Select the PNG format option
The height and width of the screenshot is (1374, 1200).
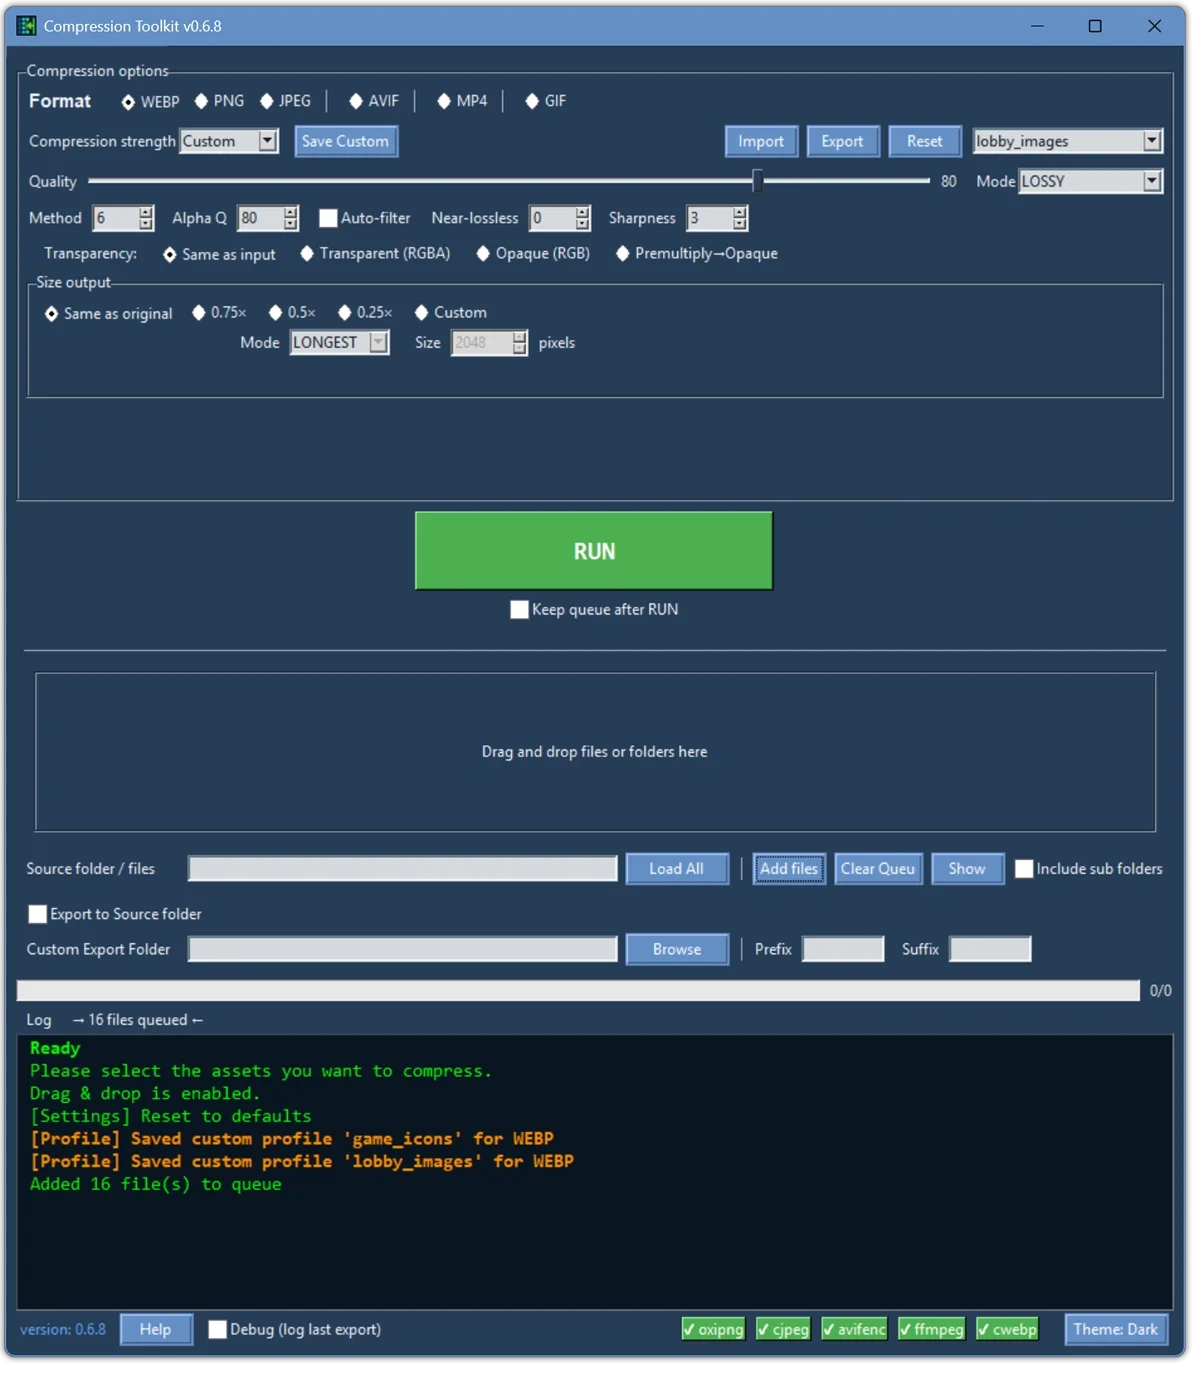point(202,101)
